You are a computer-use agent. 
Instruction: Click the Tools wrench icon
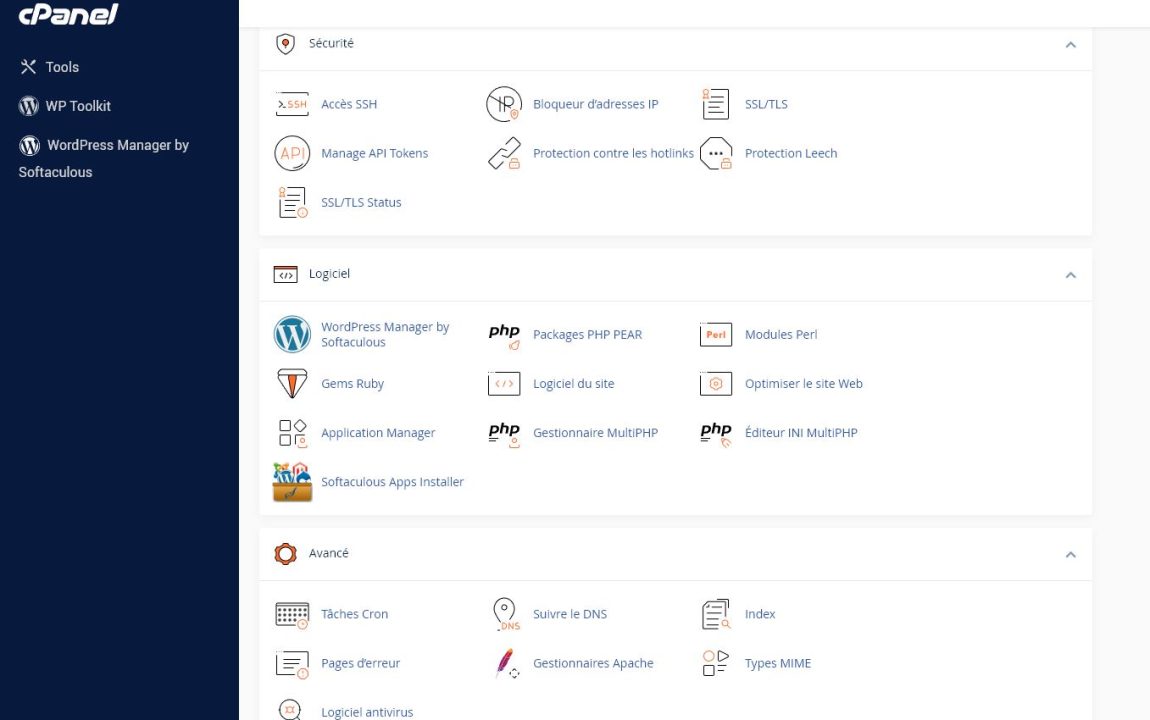pos(28,67)
